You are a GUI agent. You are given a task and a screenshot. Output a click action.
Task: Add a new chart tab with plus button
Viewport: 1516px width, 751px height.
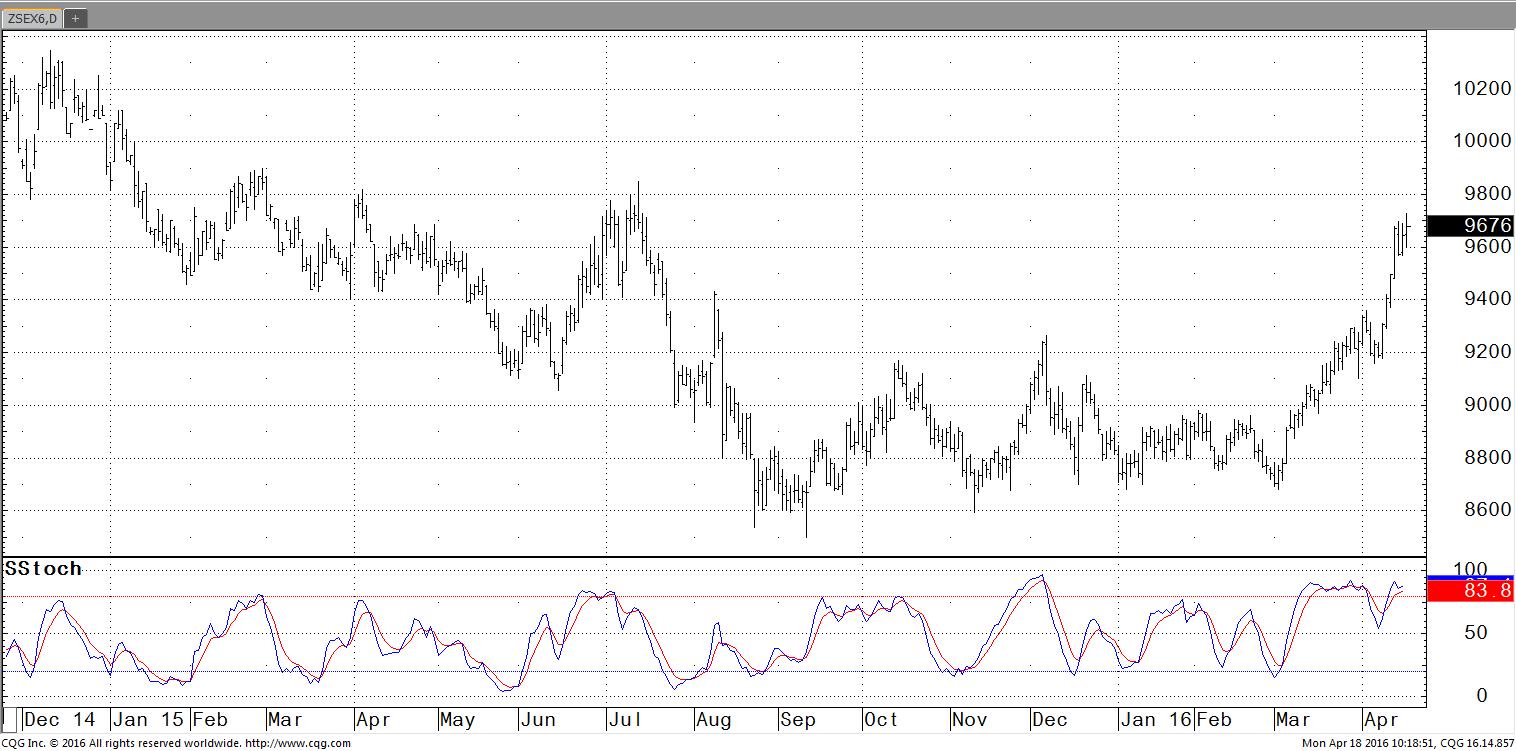click(75, 18)
